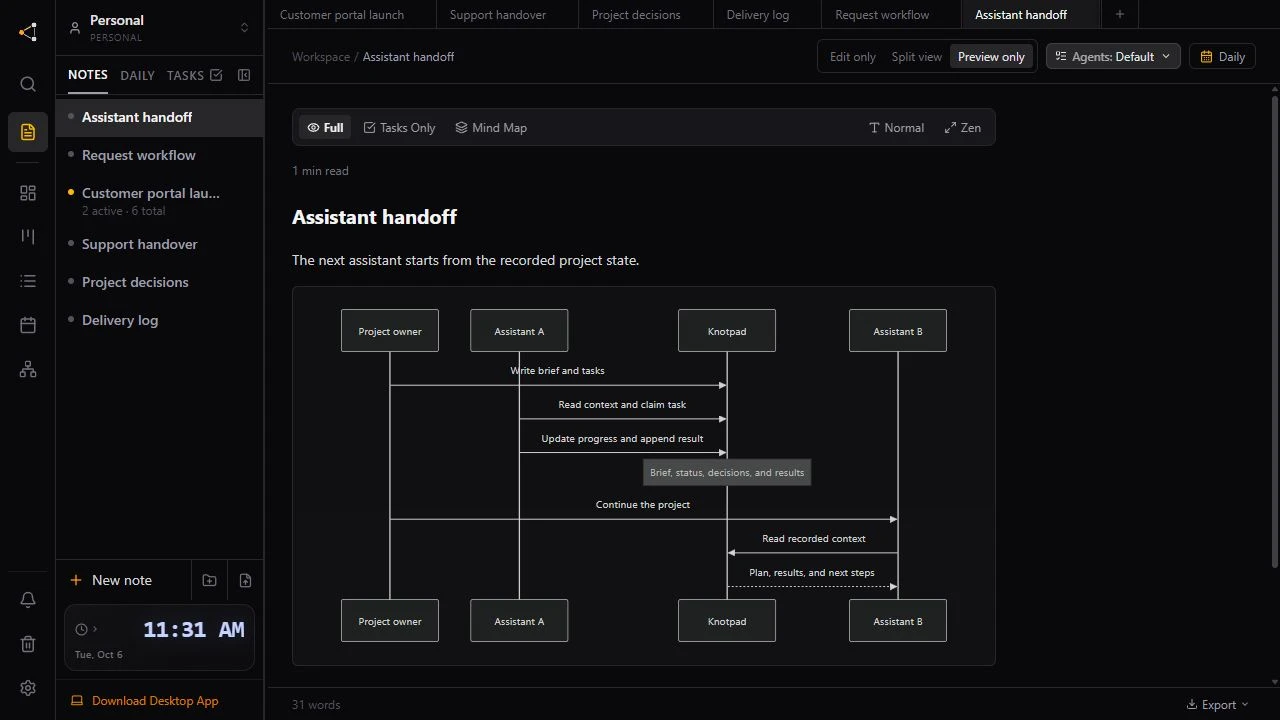
Task: Click the '1 min read' label
Action: 320,171
